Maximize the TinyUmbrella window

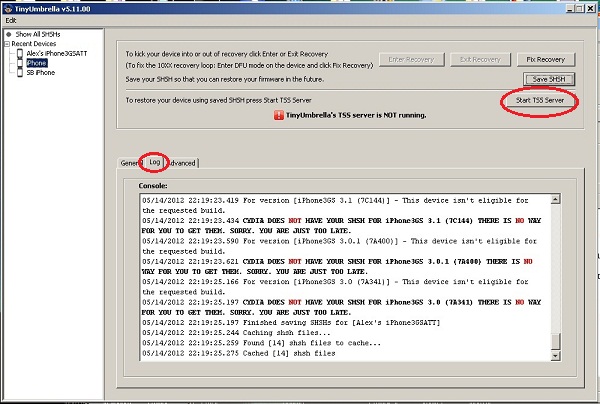(x=580, y=8)
